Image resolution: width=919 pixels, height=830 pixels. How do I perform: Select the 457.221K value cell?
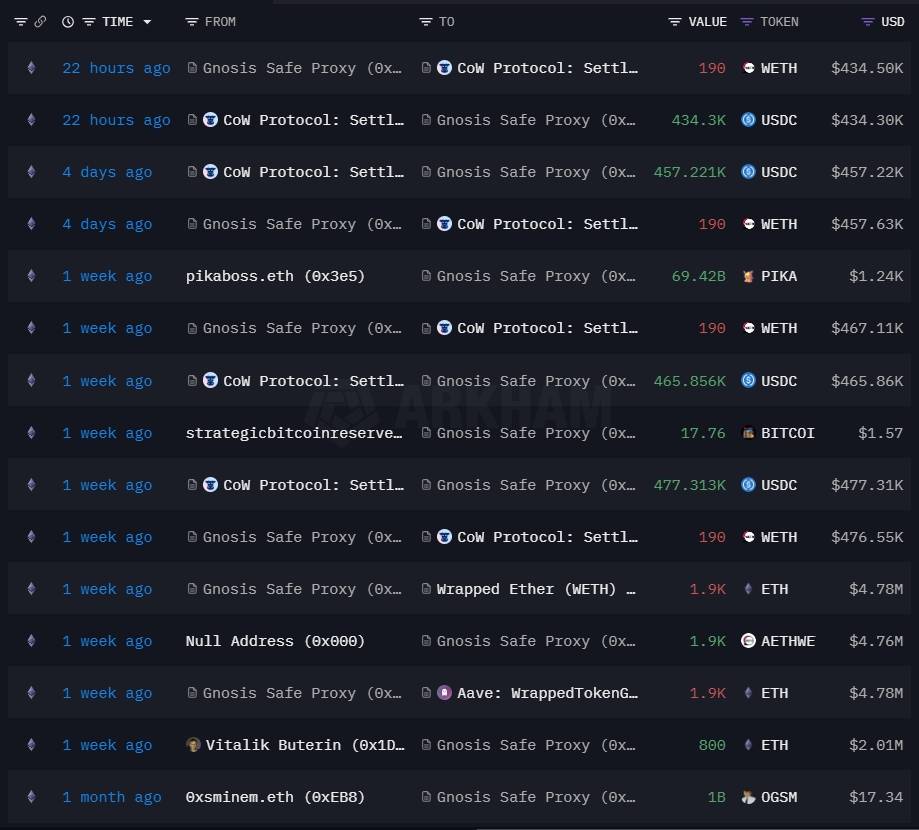(689, 172)
